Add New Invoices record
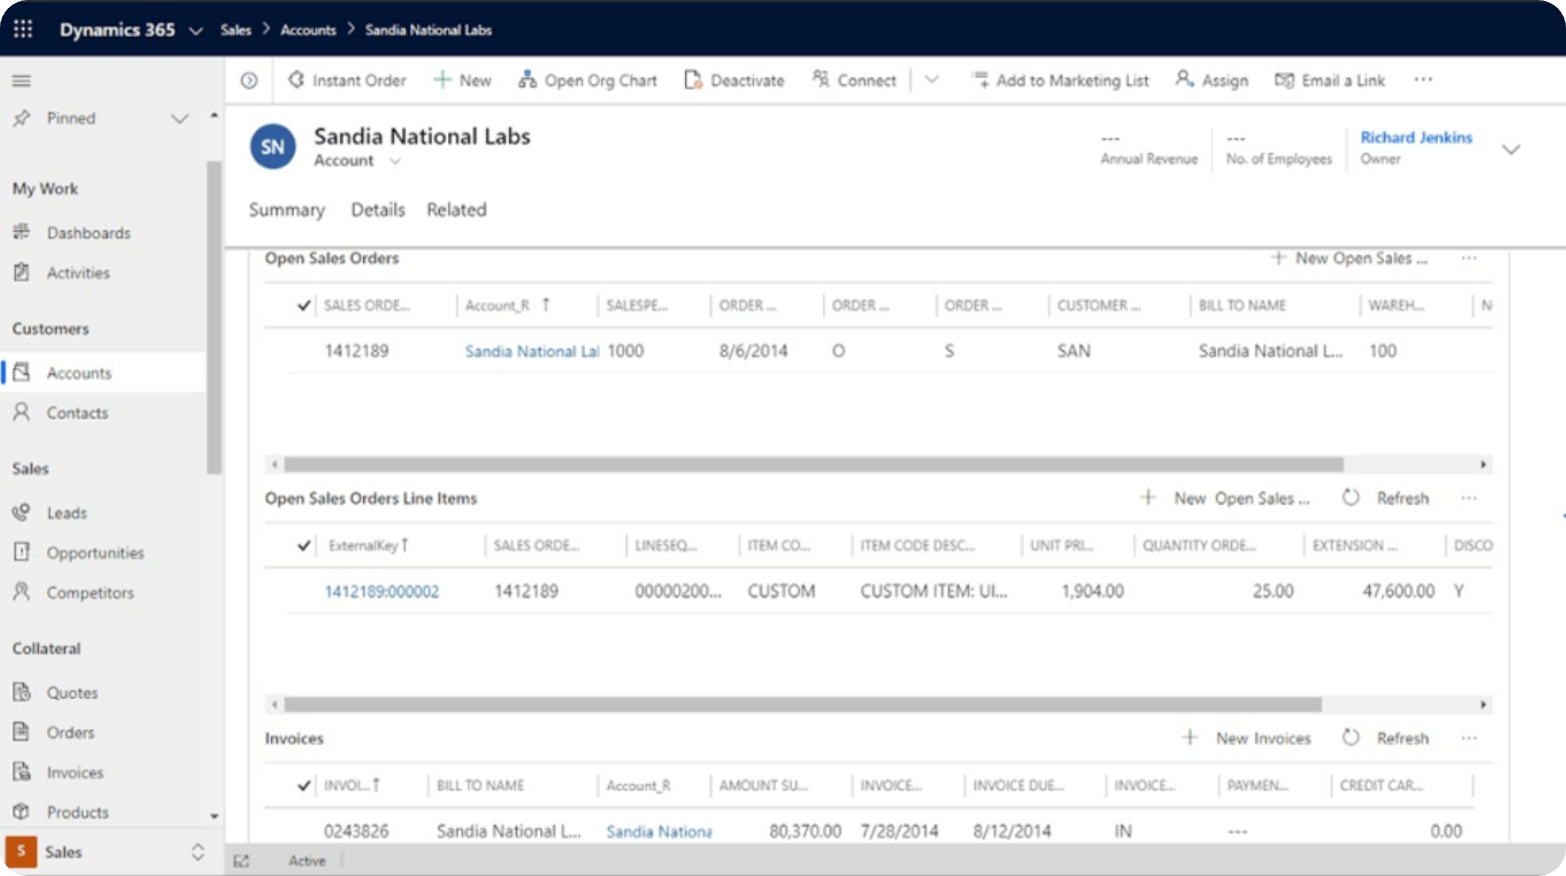1566x876 pixels. 1247,738
